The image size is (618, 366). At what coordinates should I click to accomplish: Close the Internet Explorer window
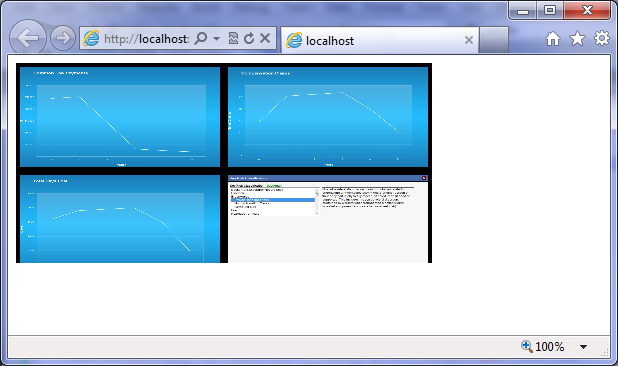pyautogui.click(x=587, y=11)
